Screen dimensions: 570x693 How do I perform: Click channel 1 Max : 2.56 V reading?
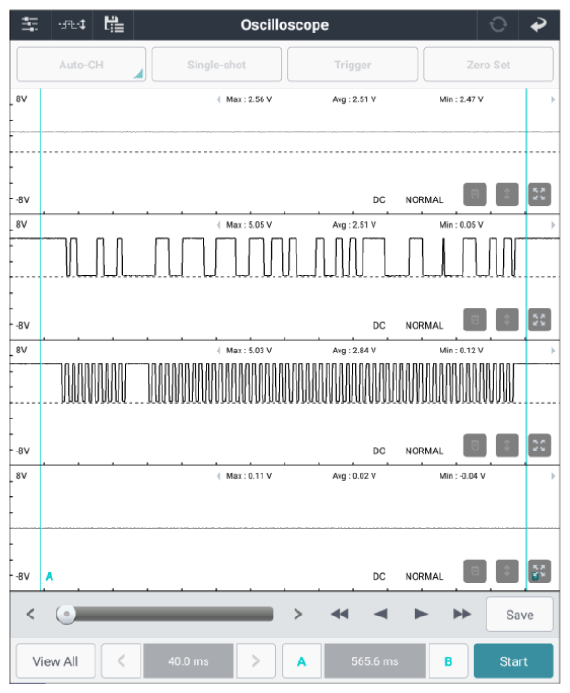click(249, 99)
